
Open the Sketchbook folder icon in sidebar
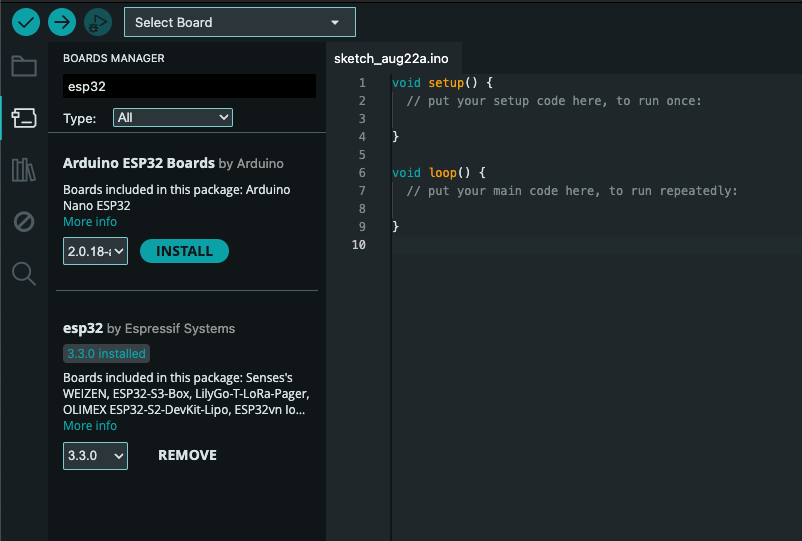click(24, 66)
